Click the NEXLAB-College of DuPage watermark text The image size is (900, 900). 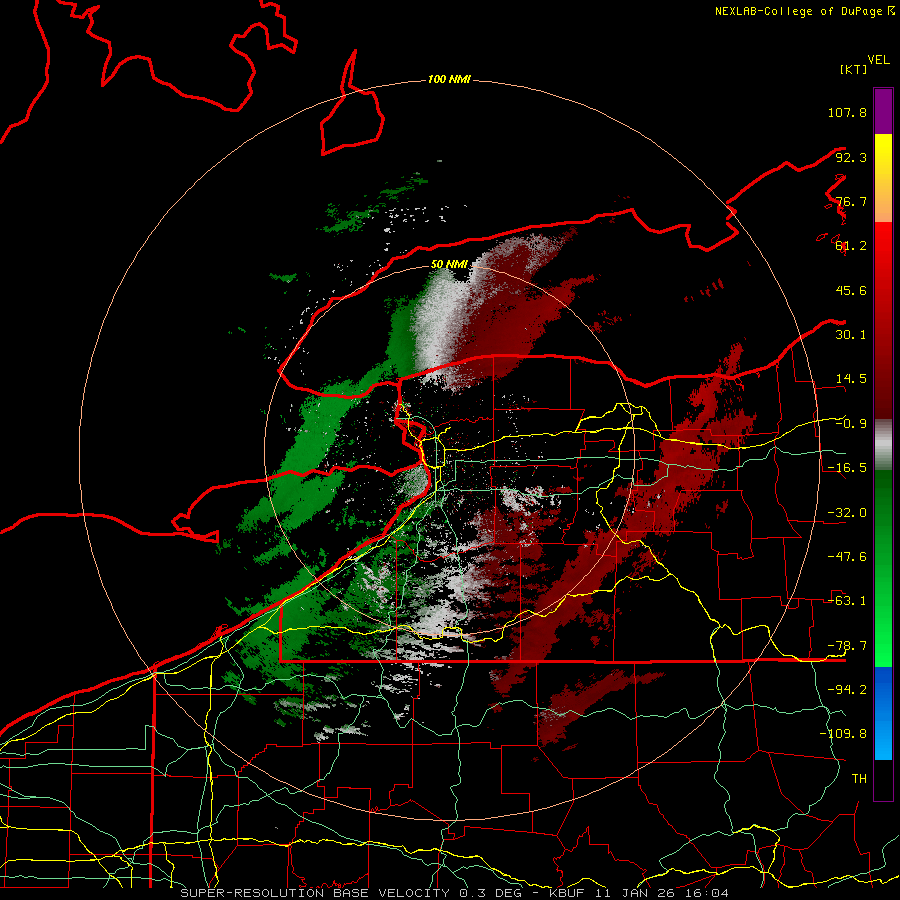[x=804, y=11]
